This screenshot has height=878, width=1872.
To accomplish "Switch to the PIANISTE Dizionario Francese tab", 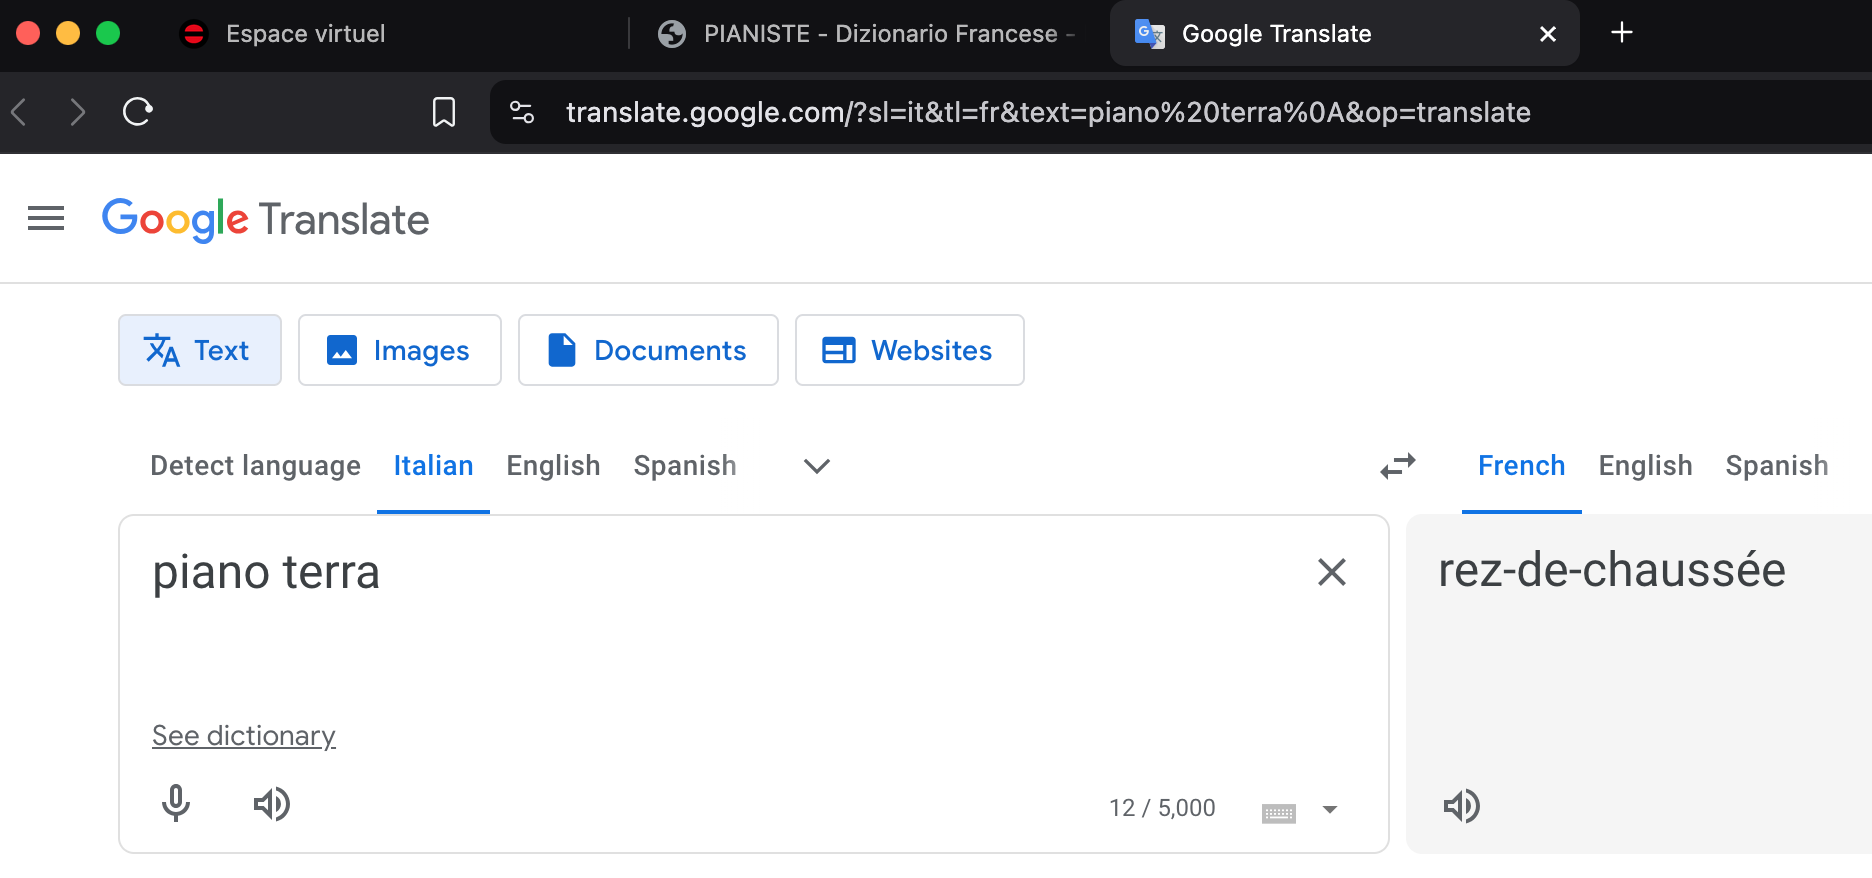I will [x=868, y=33].
